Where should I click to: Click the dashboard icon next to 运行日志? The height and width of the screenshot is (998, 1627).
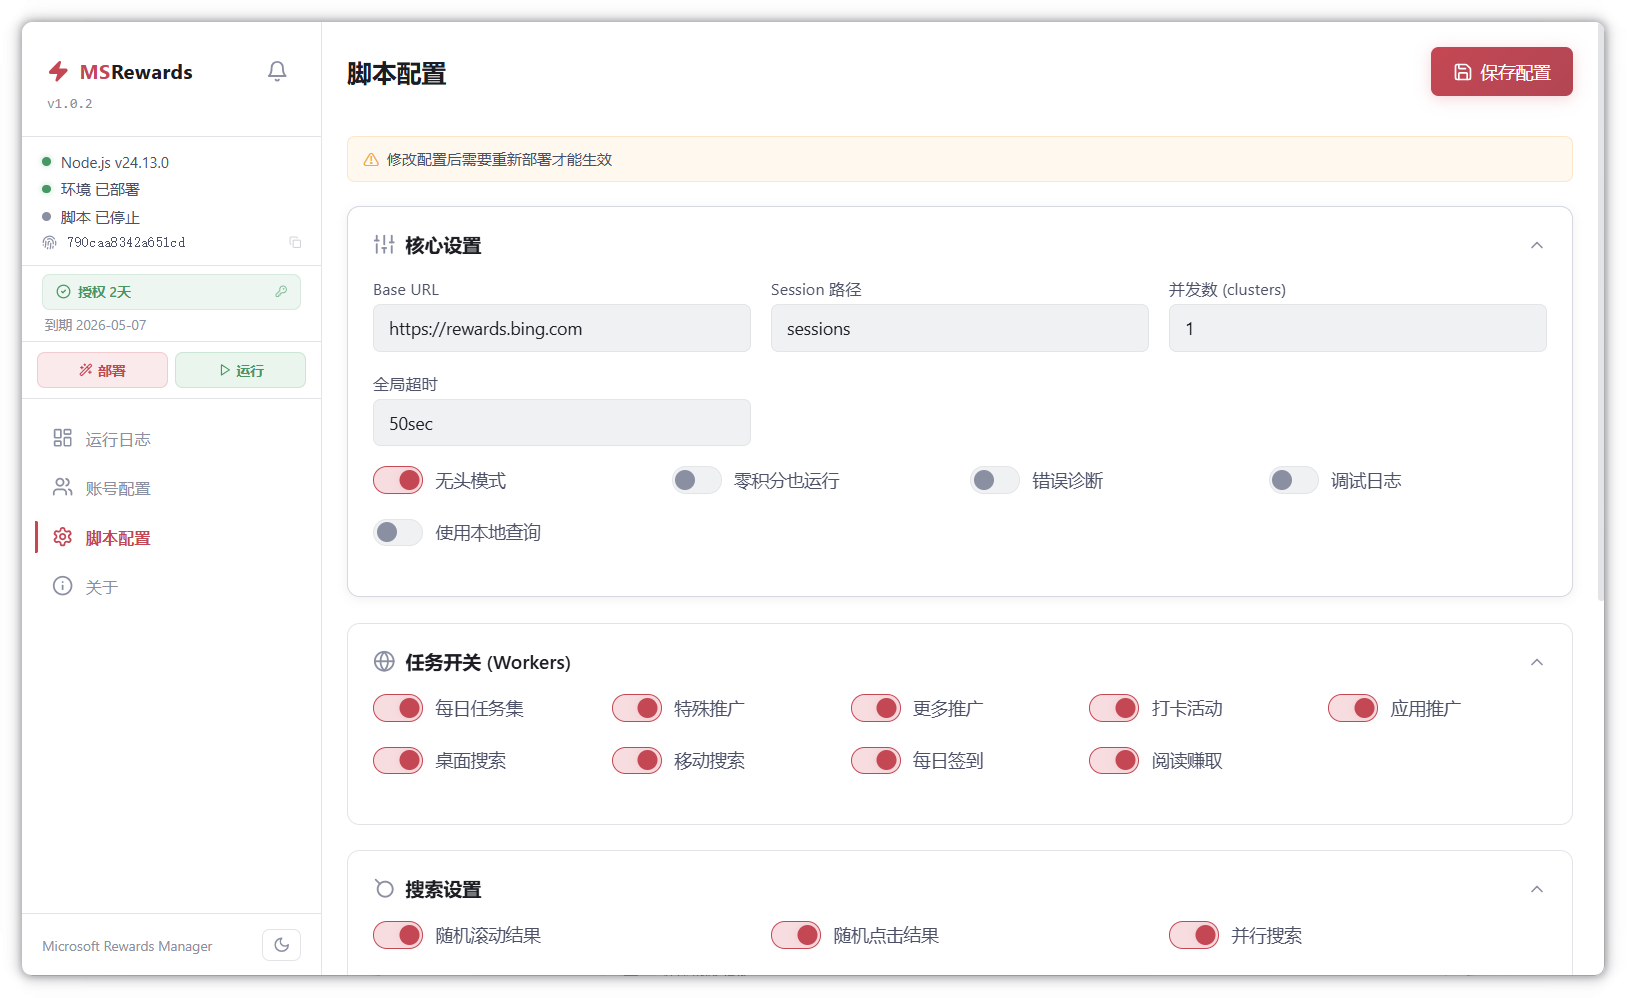(x=62, y=438)
